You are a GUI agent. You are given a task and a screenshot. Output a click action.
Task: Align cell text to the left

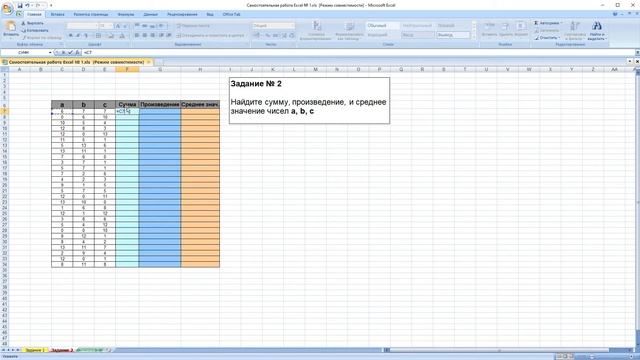click(137, 36)
